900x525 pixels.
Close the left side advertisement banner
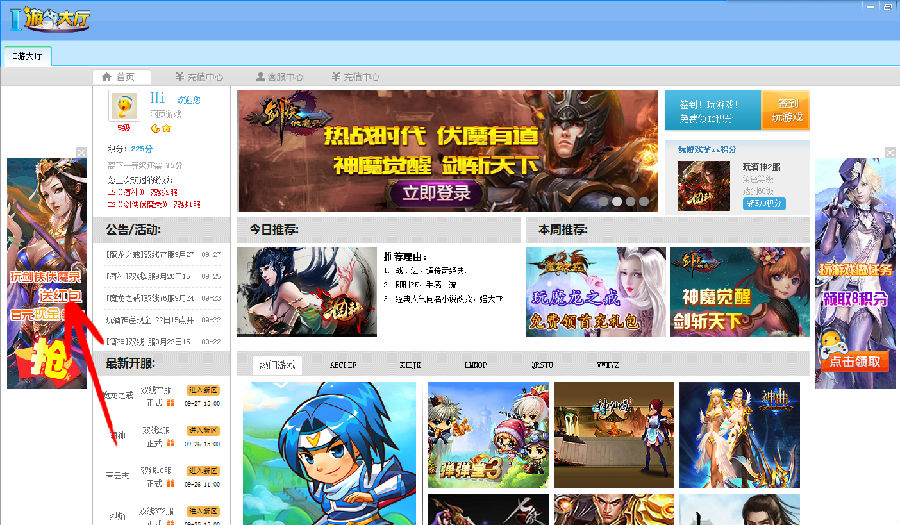(82, 153)
